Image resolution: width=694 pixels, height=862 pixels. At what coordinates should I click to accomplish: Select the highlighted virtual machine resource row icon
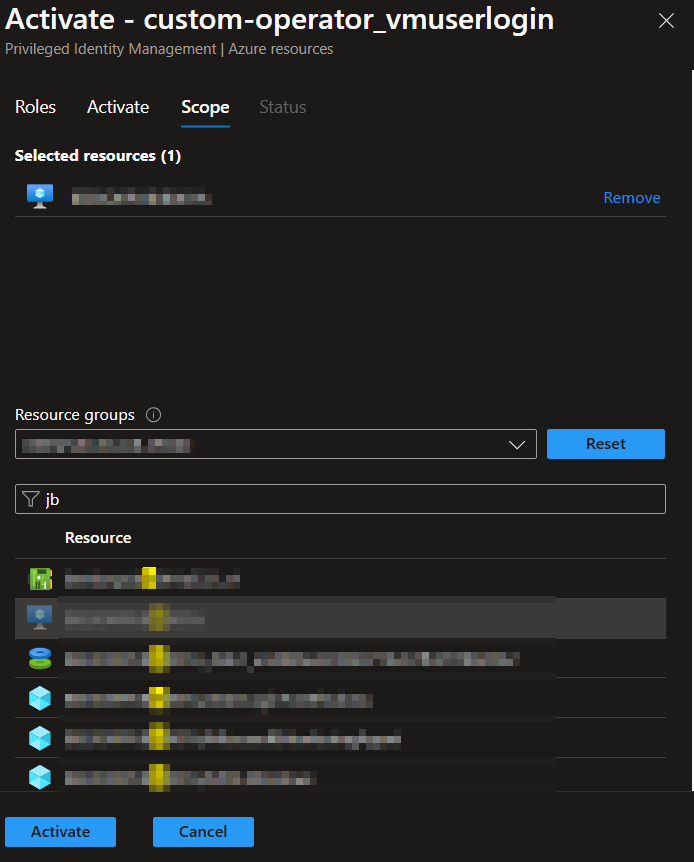pyautogui.click(x=40, y=618)
